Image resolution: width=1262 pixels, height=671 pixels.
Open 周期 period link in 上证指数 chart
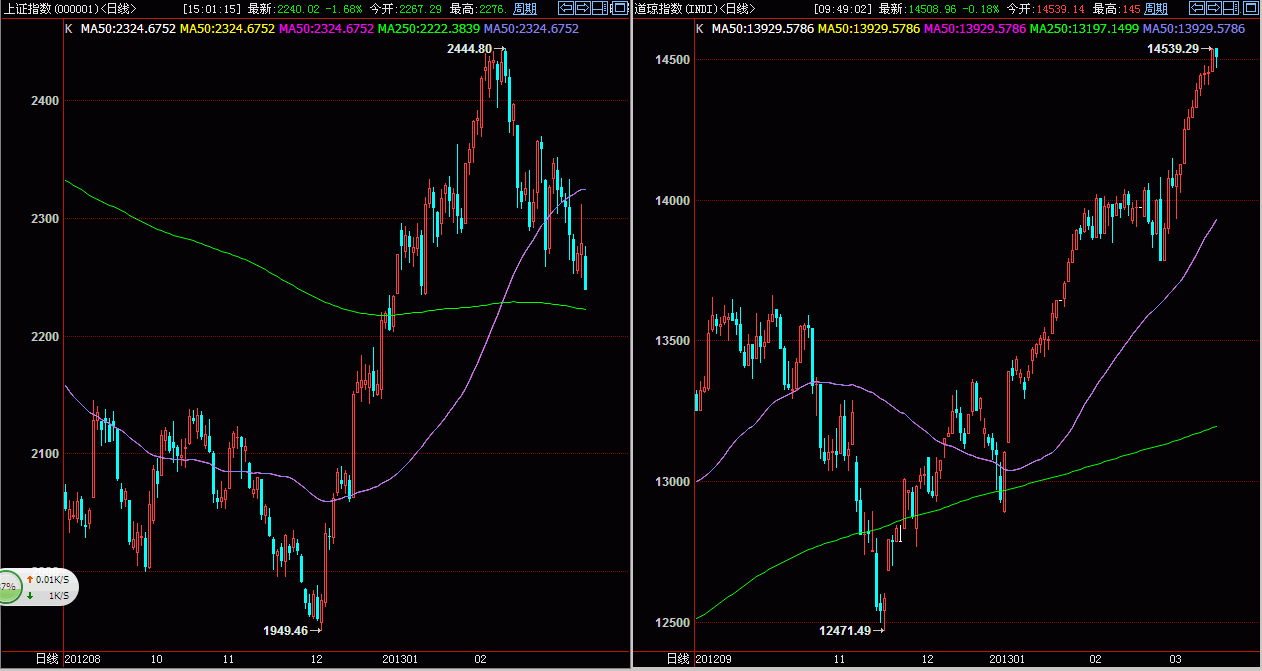[524, 9]
